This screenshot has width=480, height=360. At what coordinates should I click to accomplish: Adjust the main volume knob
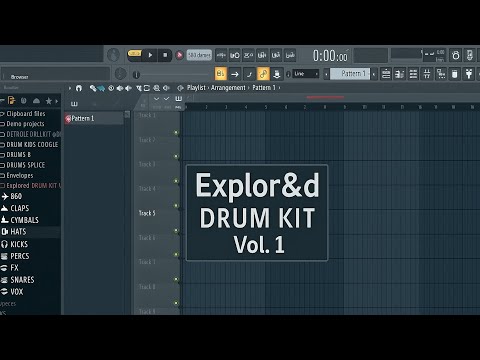113,55
